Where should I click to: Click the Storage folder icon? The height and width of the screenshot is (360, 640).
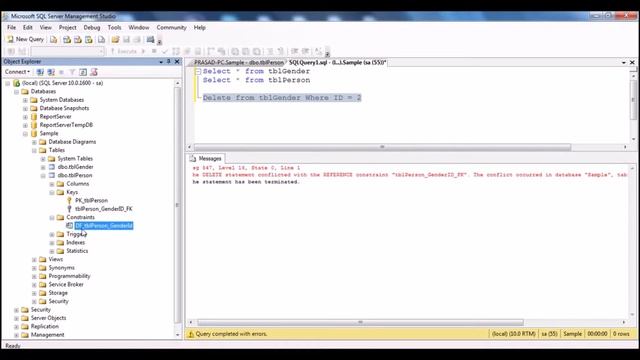click(x=42, y=293)
